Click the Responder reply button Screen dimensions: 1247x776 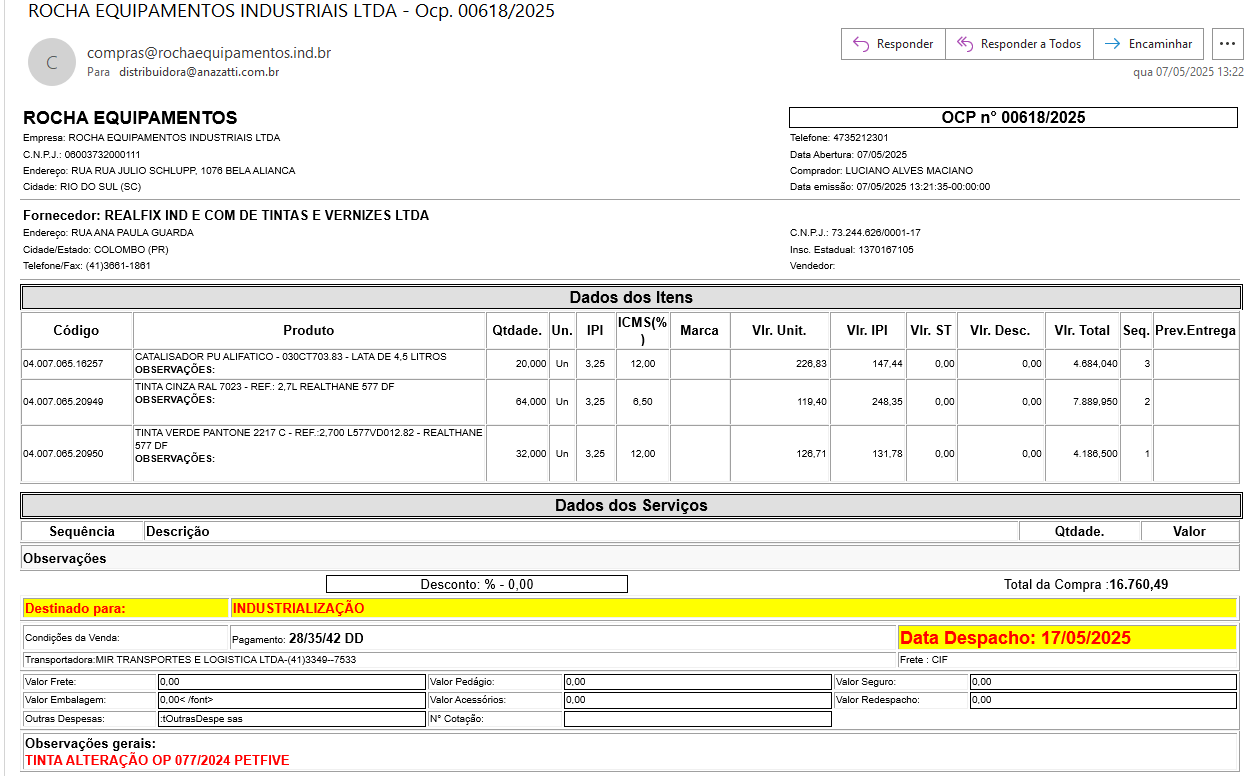point(893,44)
